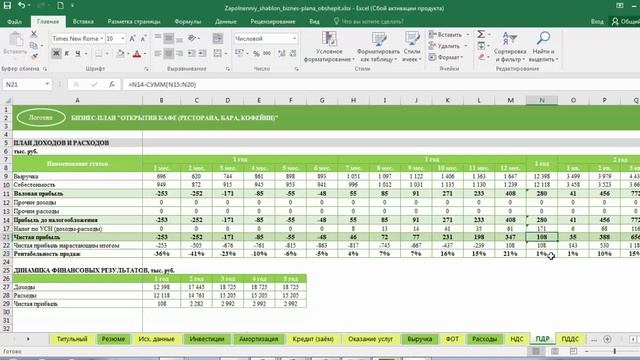Image resolution: width=640 pixels, height=360 pixels.
Task: Click increase indent icon
Action: 202,53
